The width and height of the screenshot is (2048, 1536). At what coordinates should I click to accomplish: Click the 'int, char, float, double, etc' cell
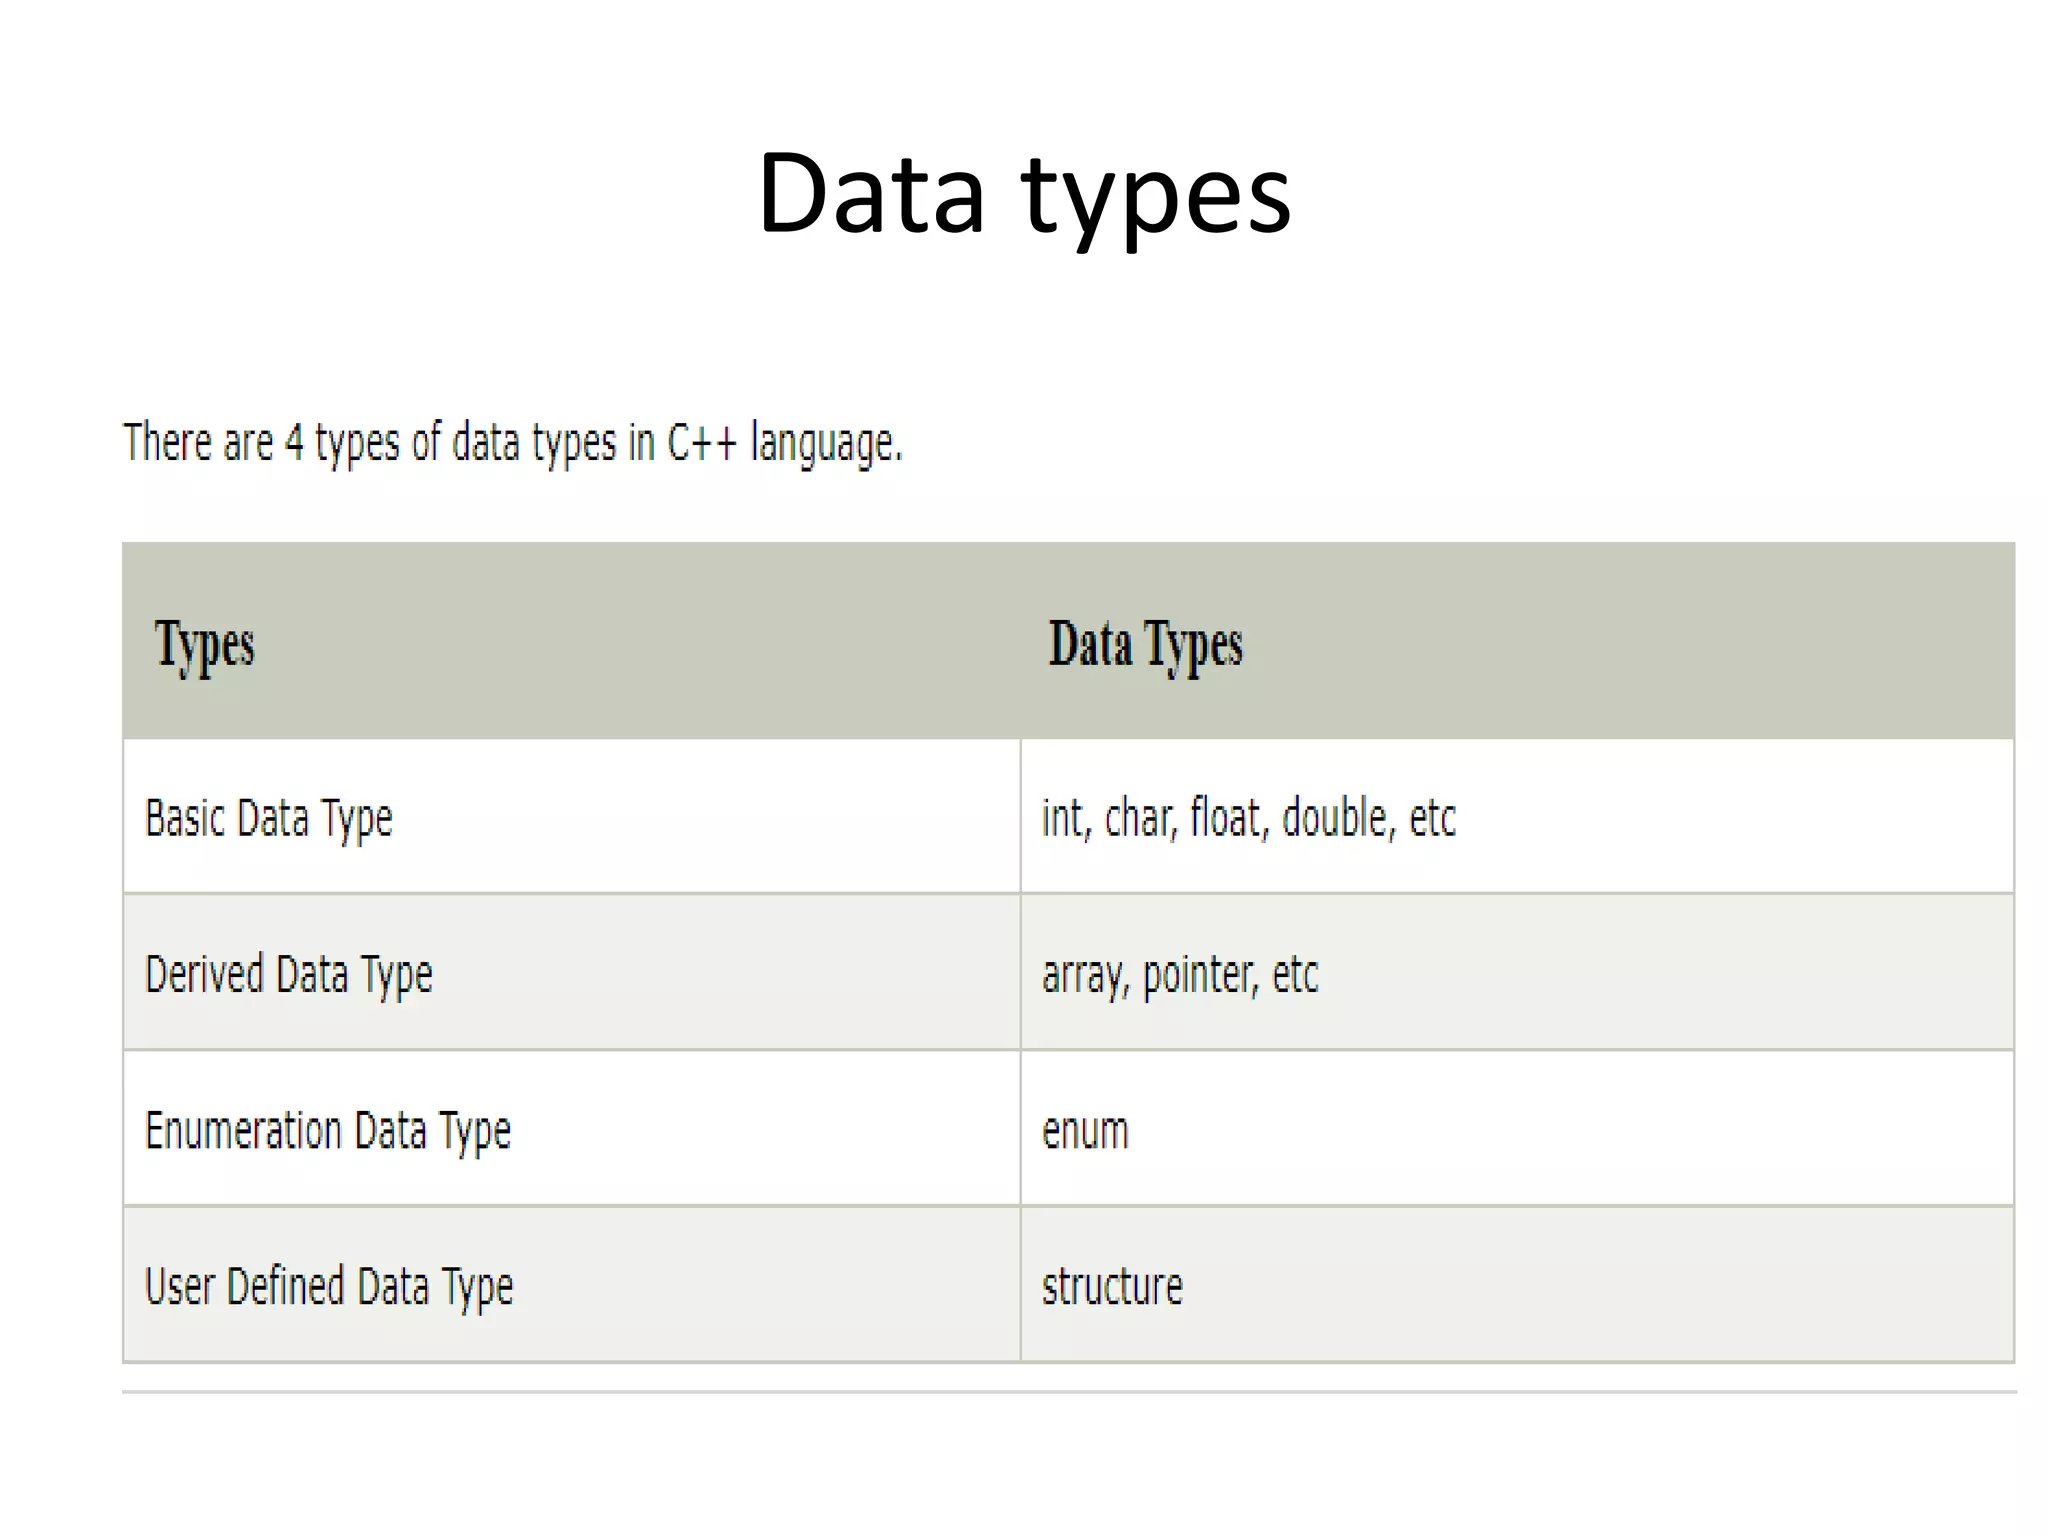(x=1248, y=819)
